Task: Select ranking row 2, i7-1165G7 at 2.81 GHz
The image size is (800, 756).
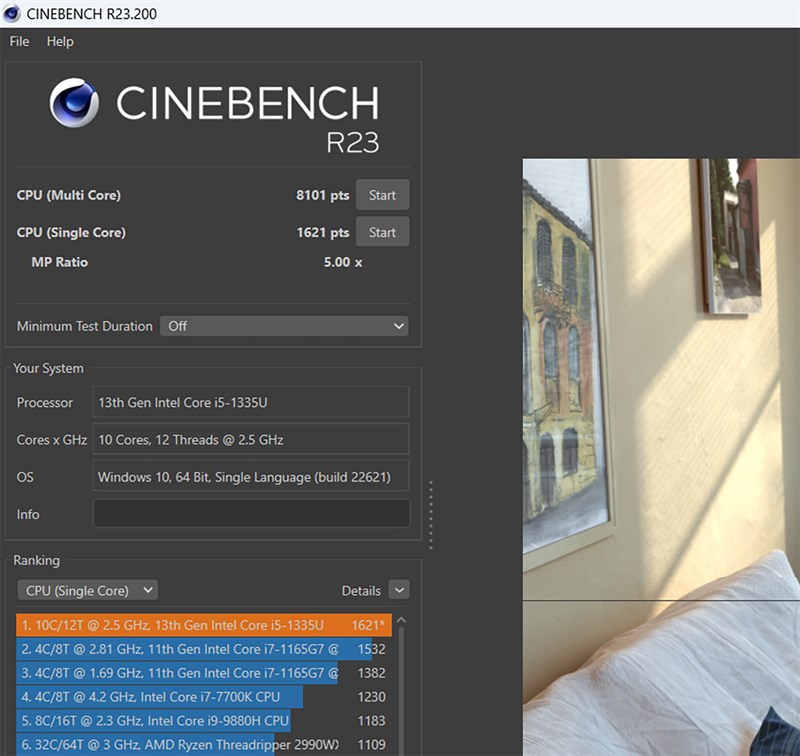Action: coord(204,649)
